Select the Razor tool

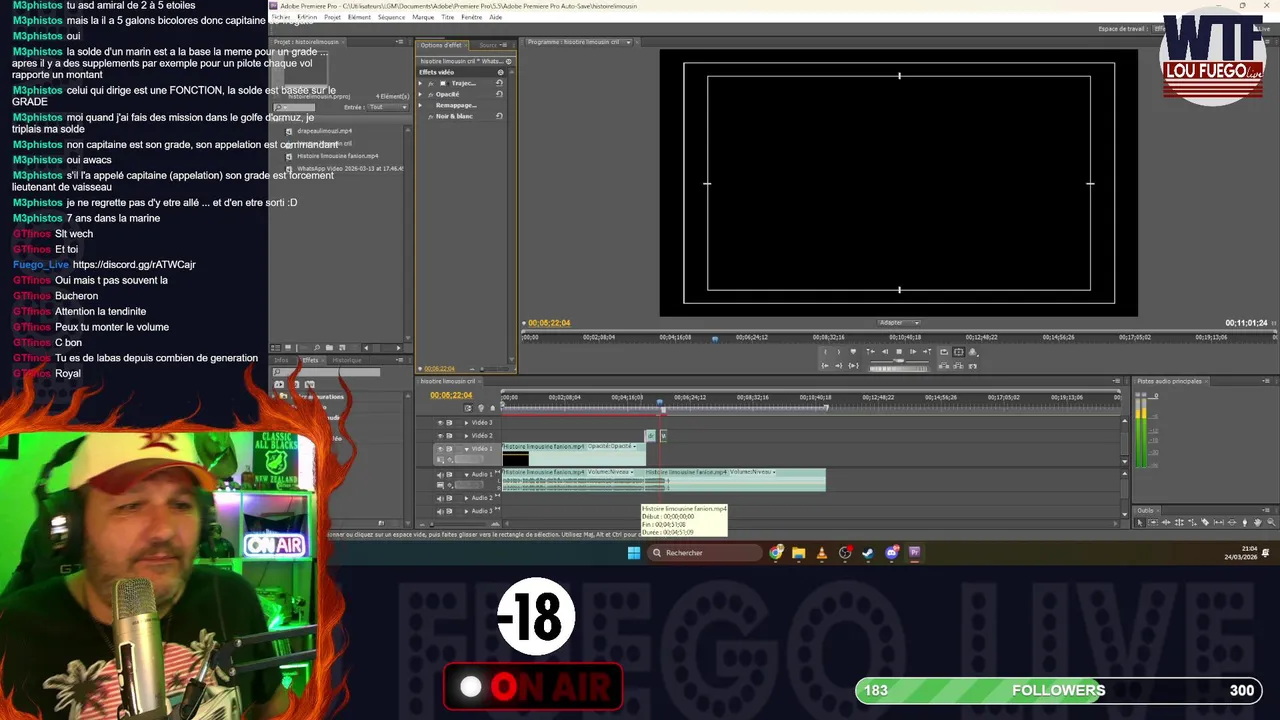[1205, 522]
